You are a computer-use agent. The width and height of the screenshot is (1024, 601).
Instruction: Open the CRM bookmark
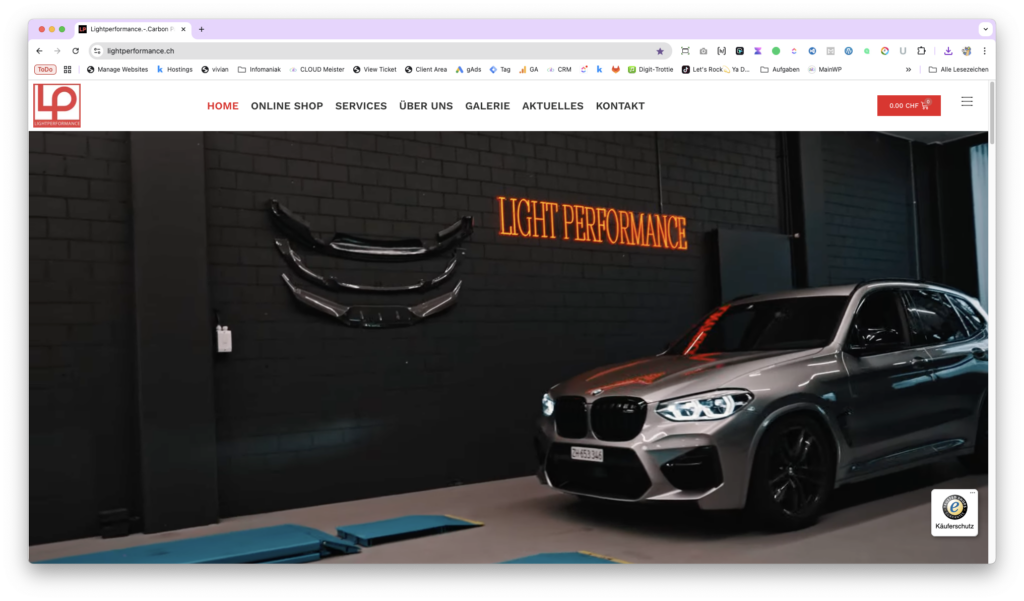coord(559,69)
